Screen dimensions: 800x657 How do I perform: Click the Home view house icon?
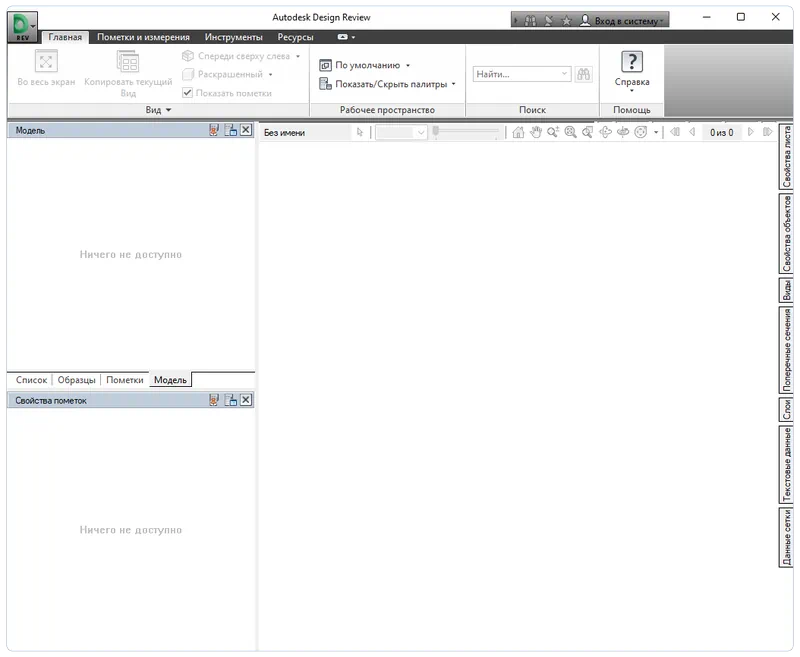tap(518, 133)
